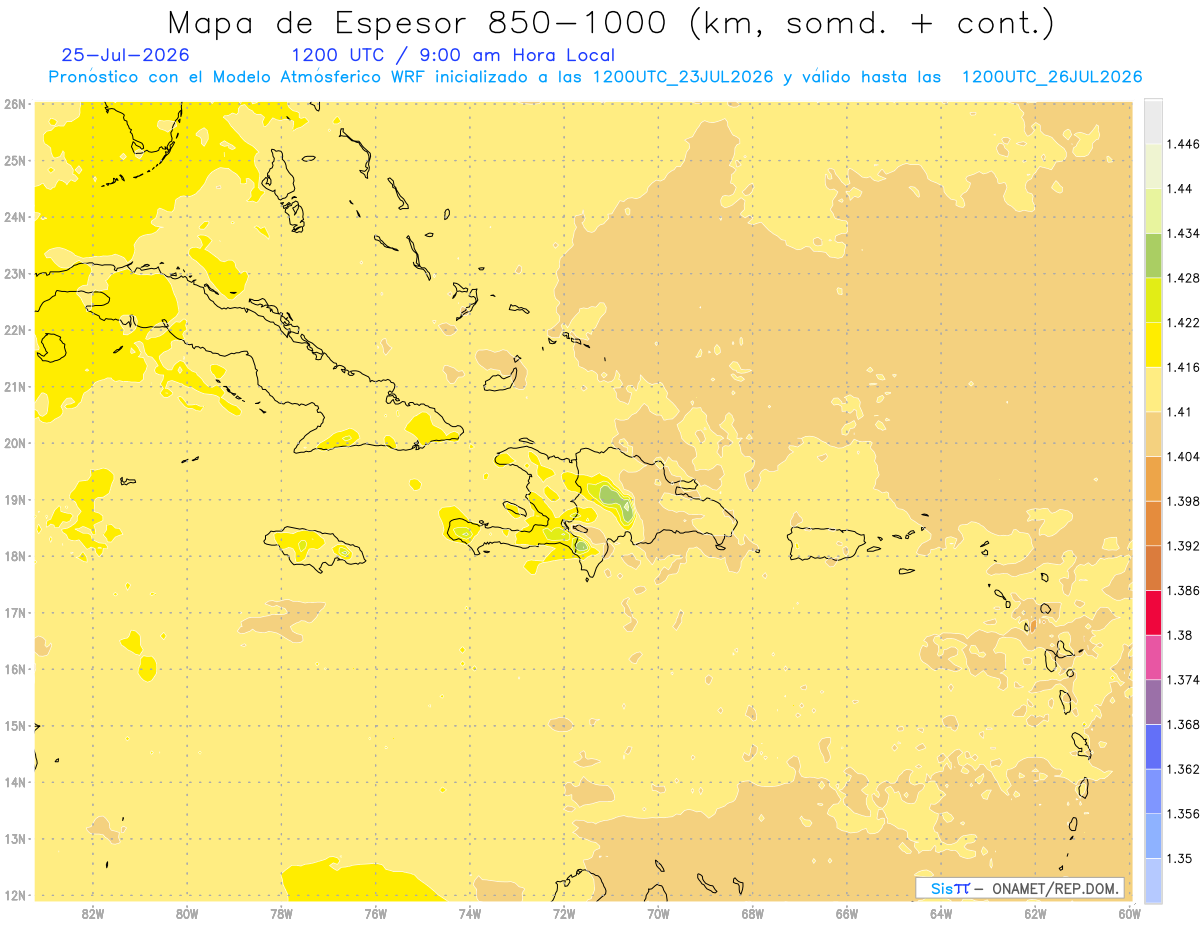Choose the dark blue swatch above 1.362
1200x927 pixels.
[x=1153, y=746]
